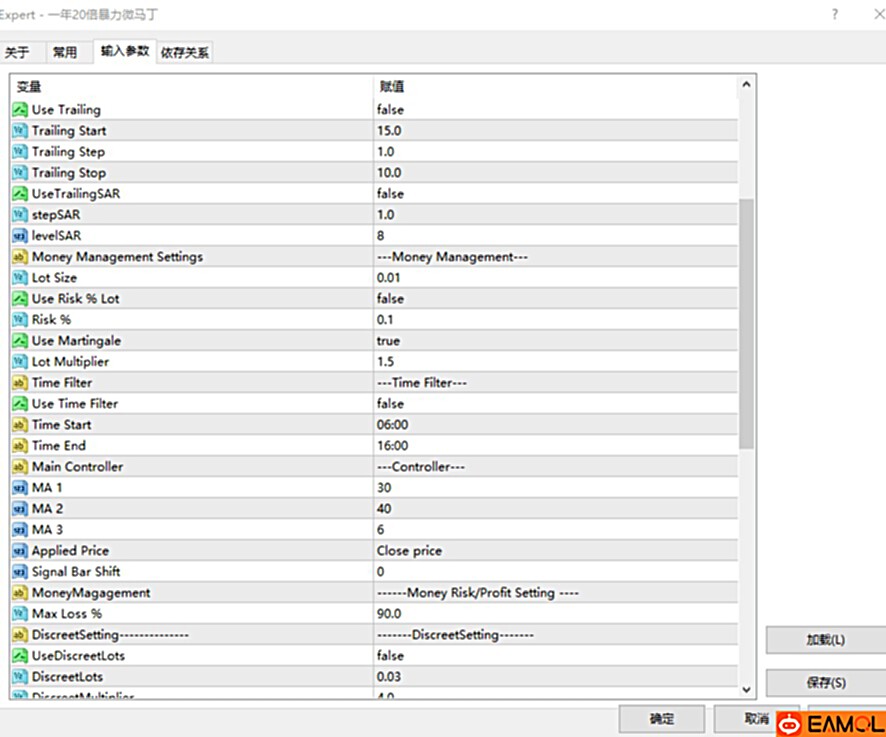The height and width of the screenshot is (737, 886).
Task: Switch to the 依存关系 tab
Action: point(185,53)
